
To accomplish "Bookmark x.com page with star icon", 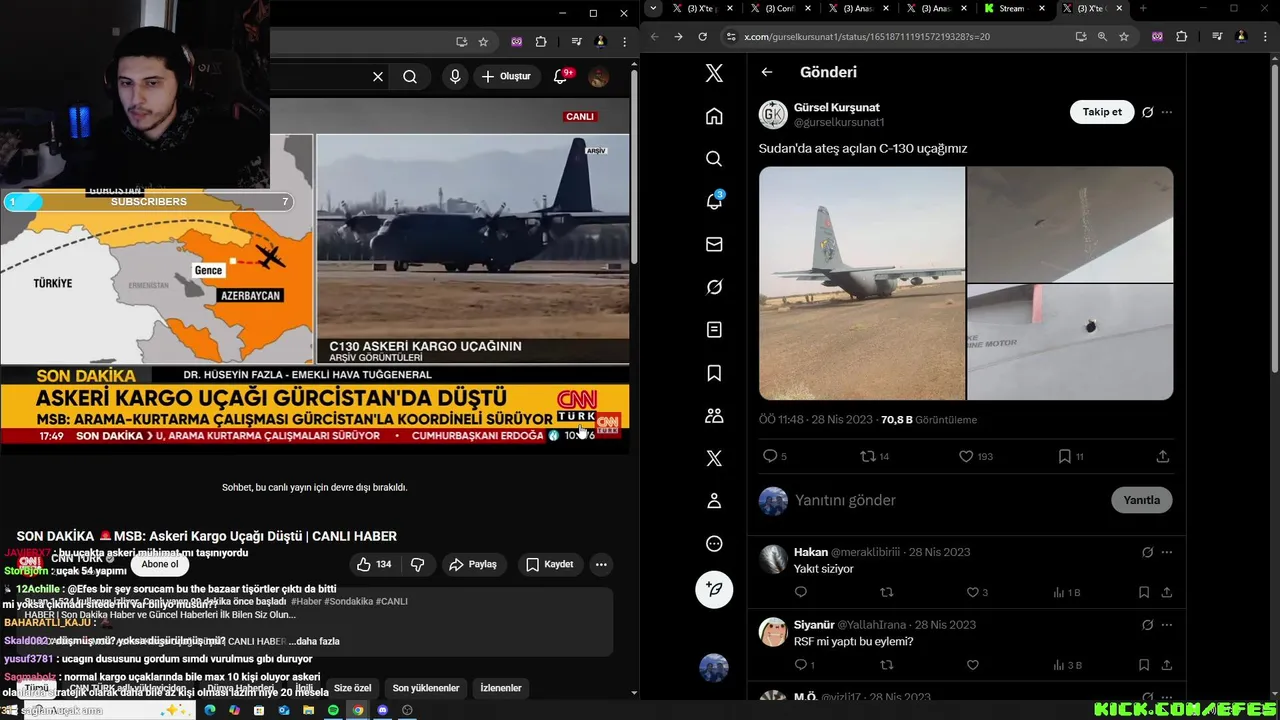I will pos(1124,36).
